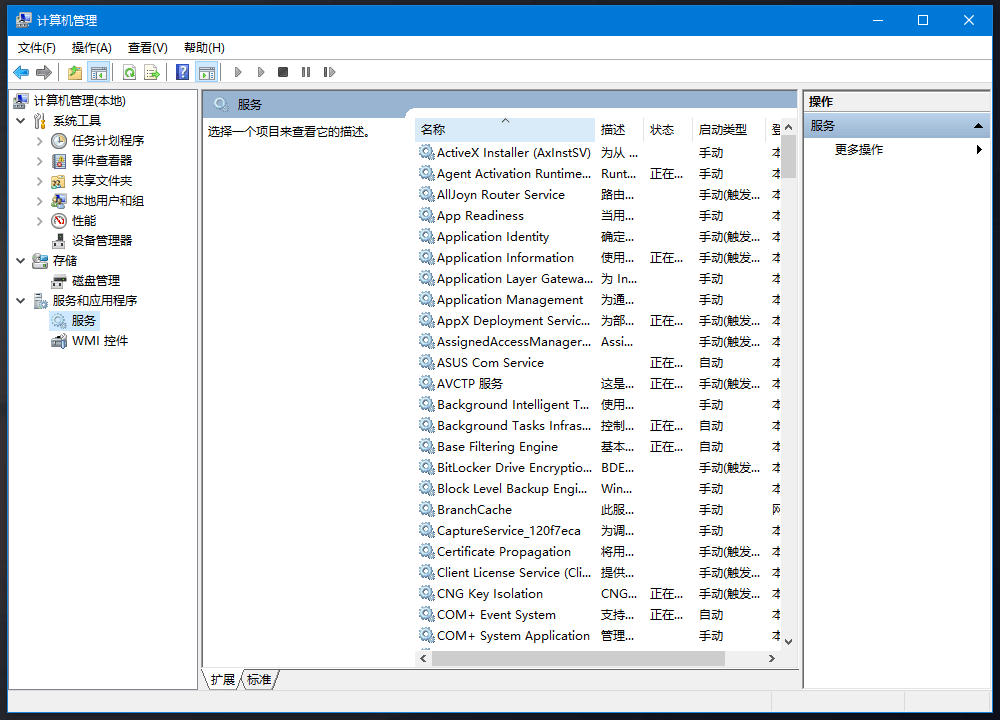
Task: Expand the 任务计划程序 node chevron
Action: tap(40, 141)
